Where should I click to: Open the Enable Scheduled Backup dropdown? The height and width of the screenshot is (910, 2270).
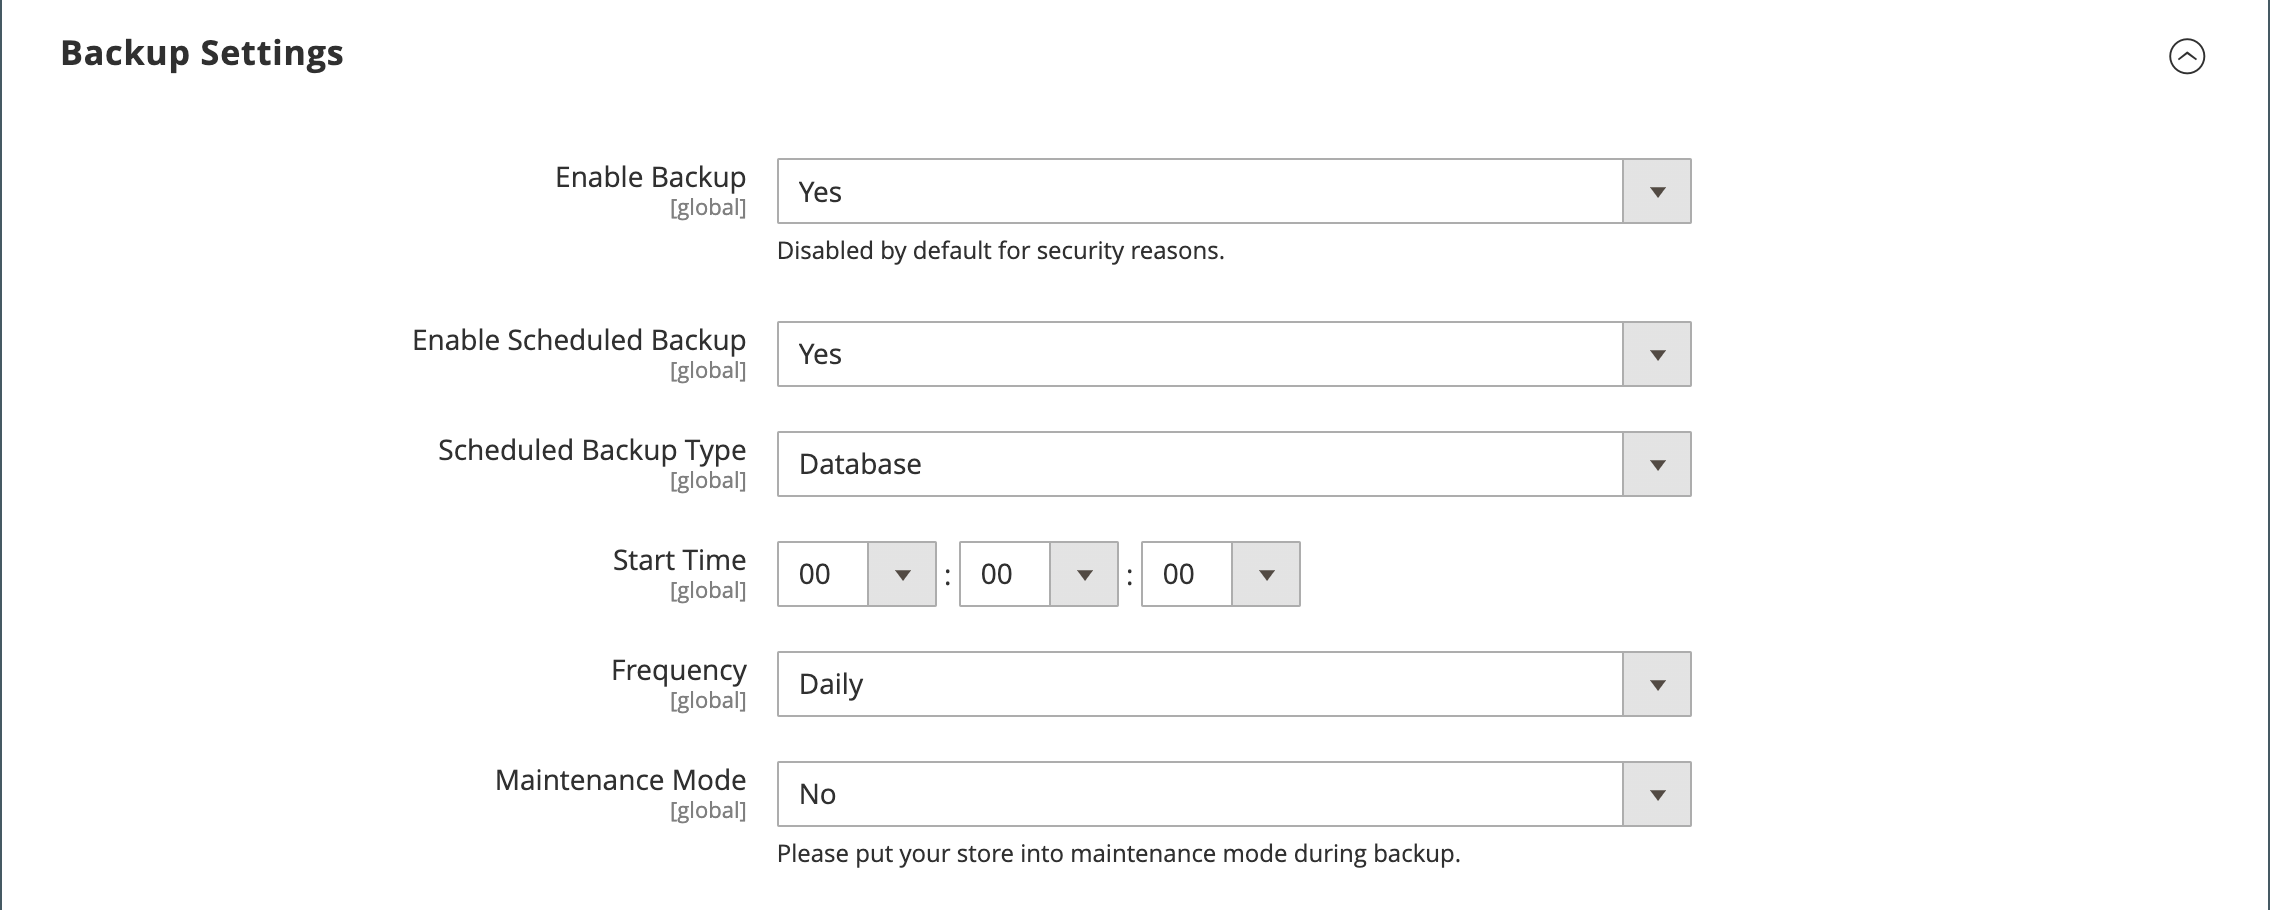[1233, 354]
